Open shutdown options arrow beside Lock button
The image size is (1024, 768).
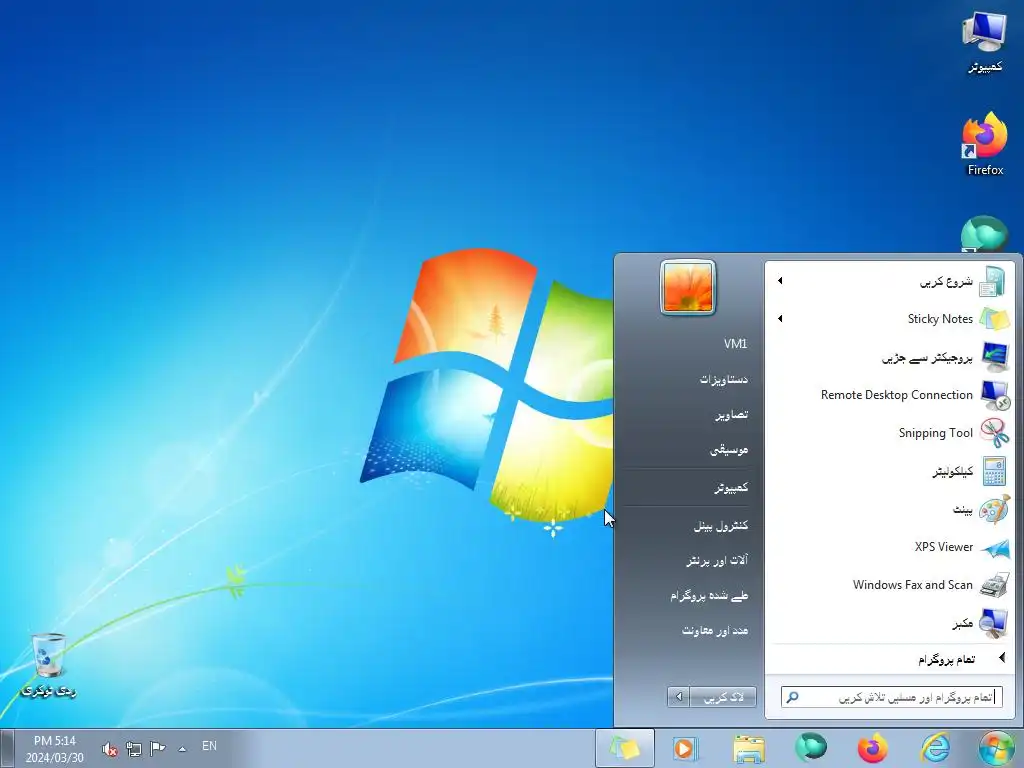tap(679, 697)
